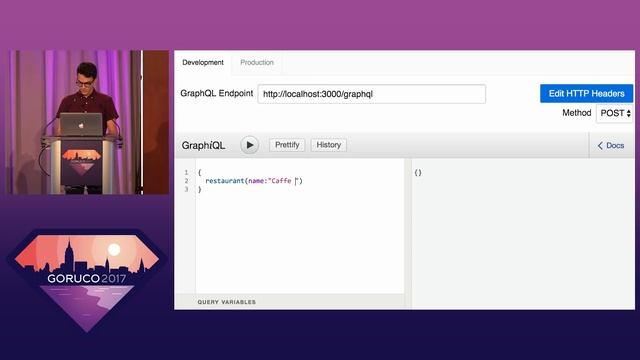
Task: Click the GraphiQL title label
Action: (203, 145)
